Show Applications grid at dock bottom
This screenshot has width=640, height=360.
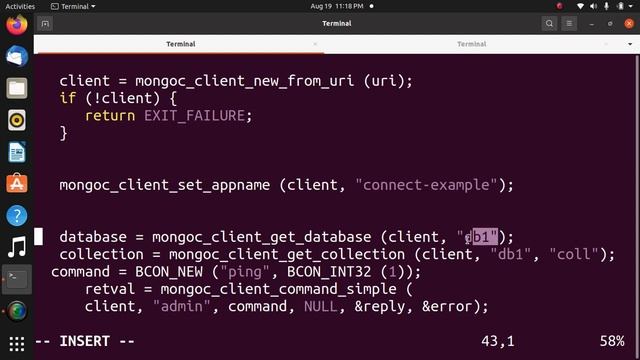[17, 344]
